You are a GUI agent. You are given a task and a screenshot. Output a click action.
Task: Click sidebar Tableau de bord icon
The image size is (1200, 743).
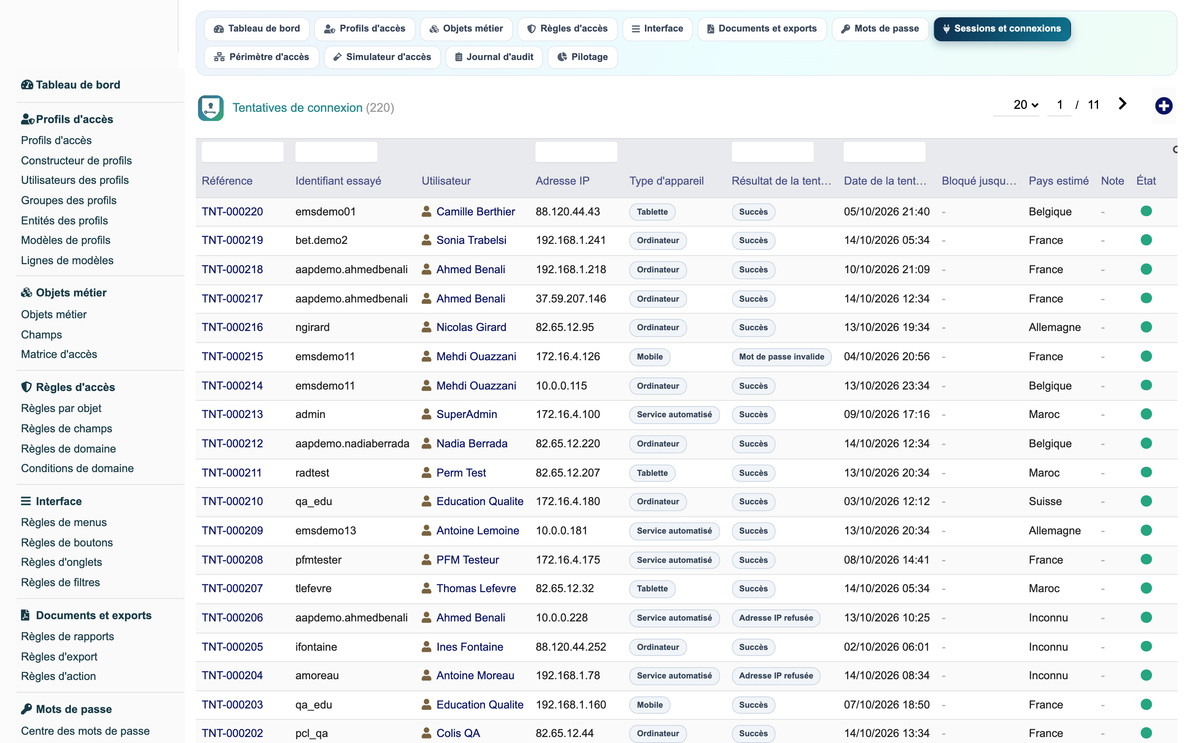[x=27, y=85]
